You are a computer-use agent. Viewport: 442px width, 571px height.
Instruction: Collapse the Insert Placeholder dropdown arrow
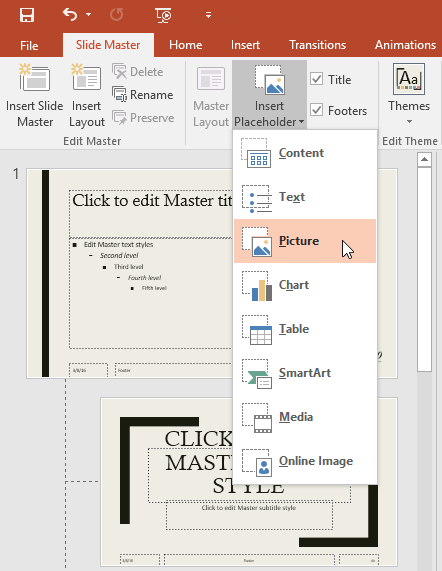(x=301, y=122)
